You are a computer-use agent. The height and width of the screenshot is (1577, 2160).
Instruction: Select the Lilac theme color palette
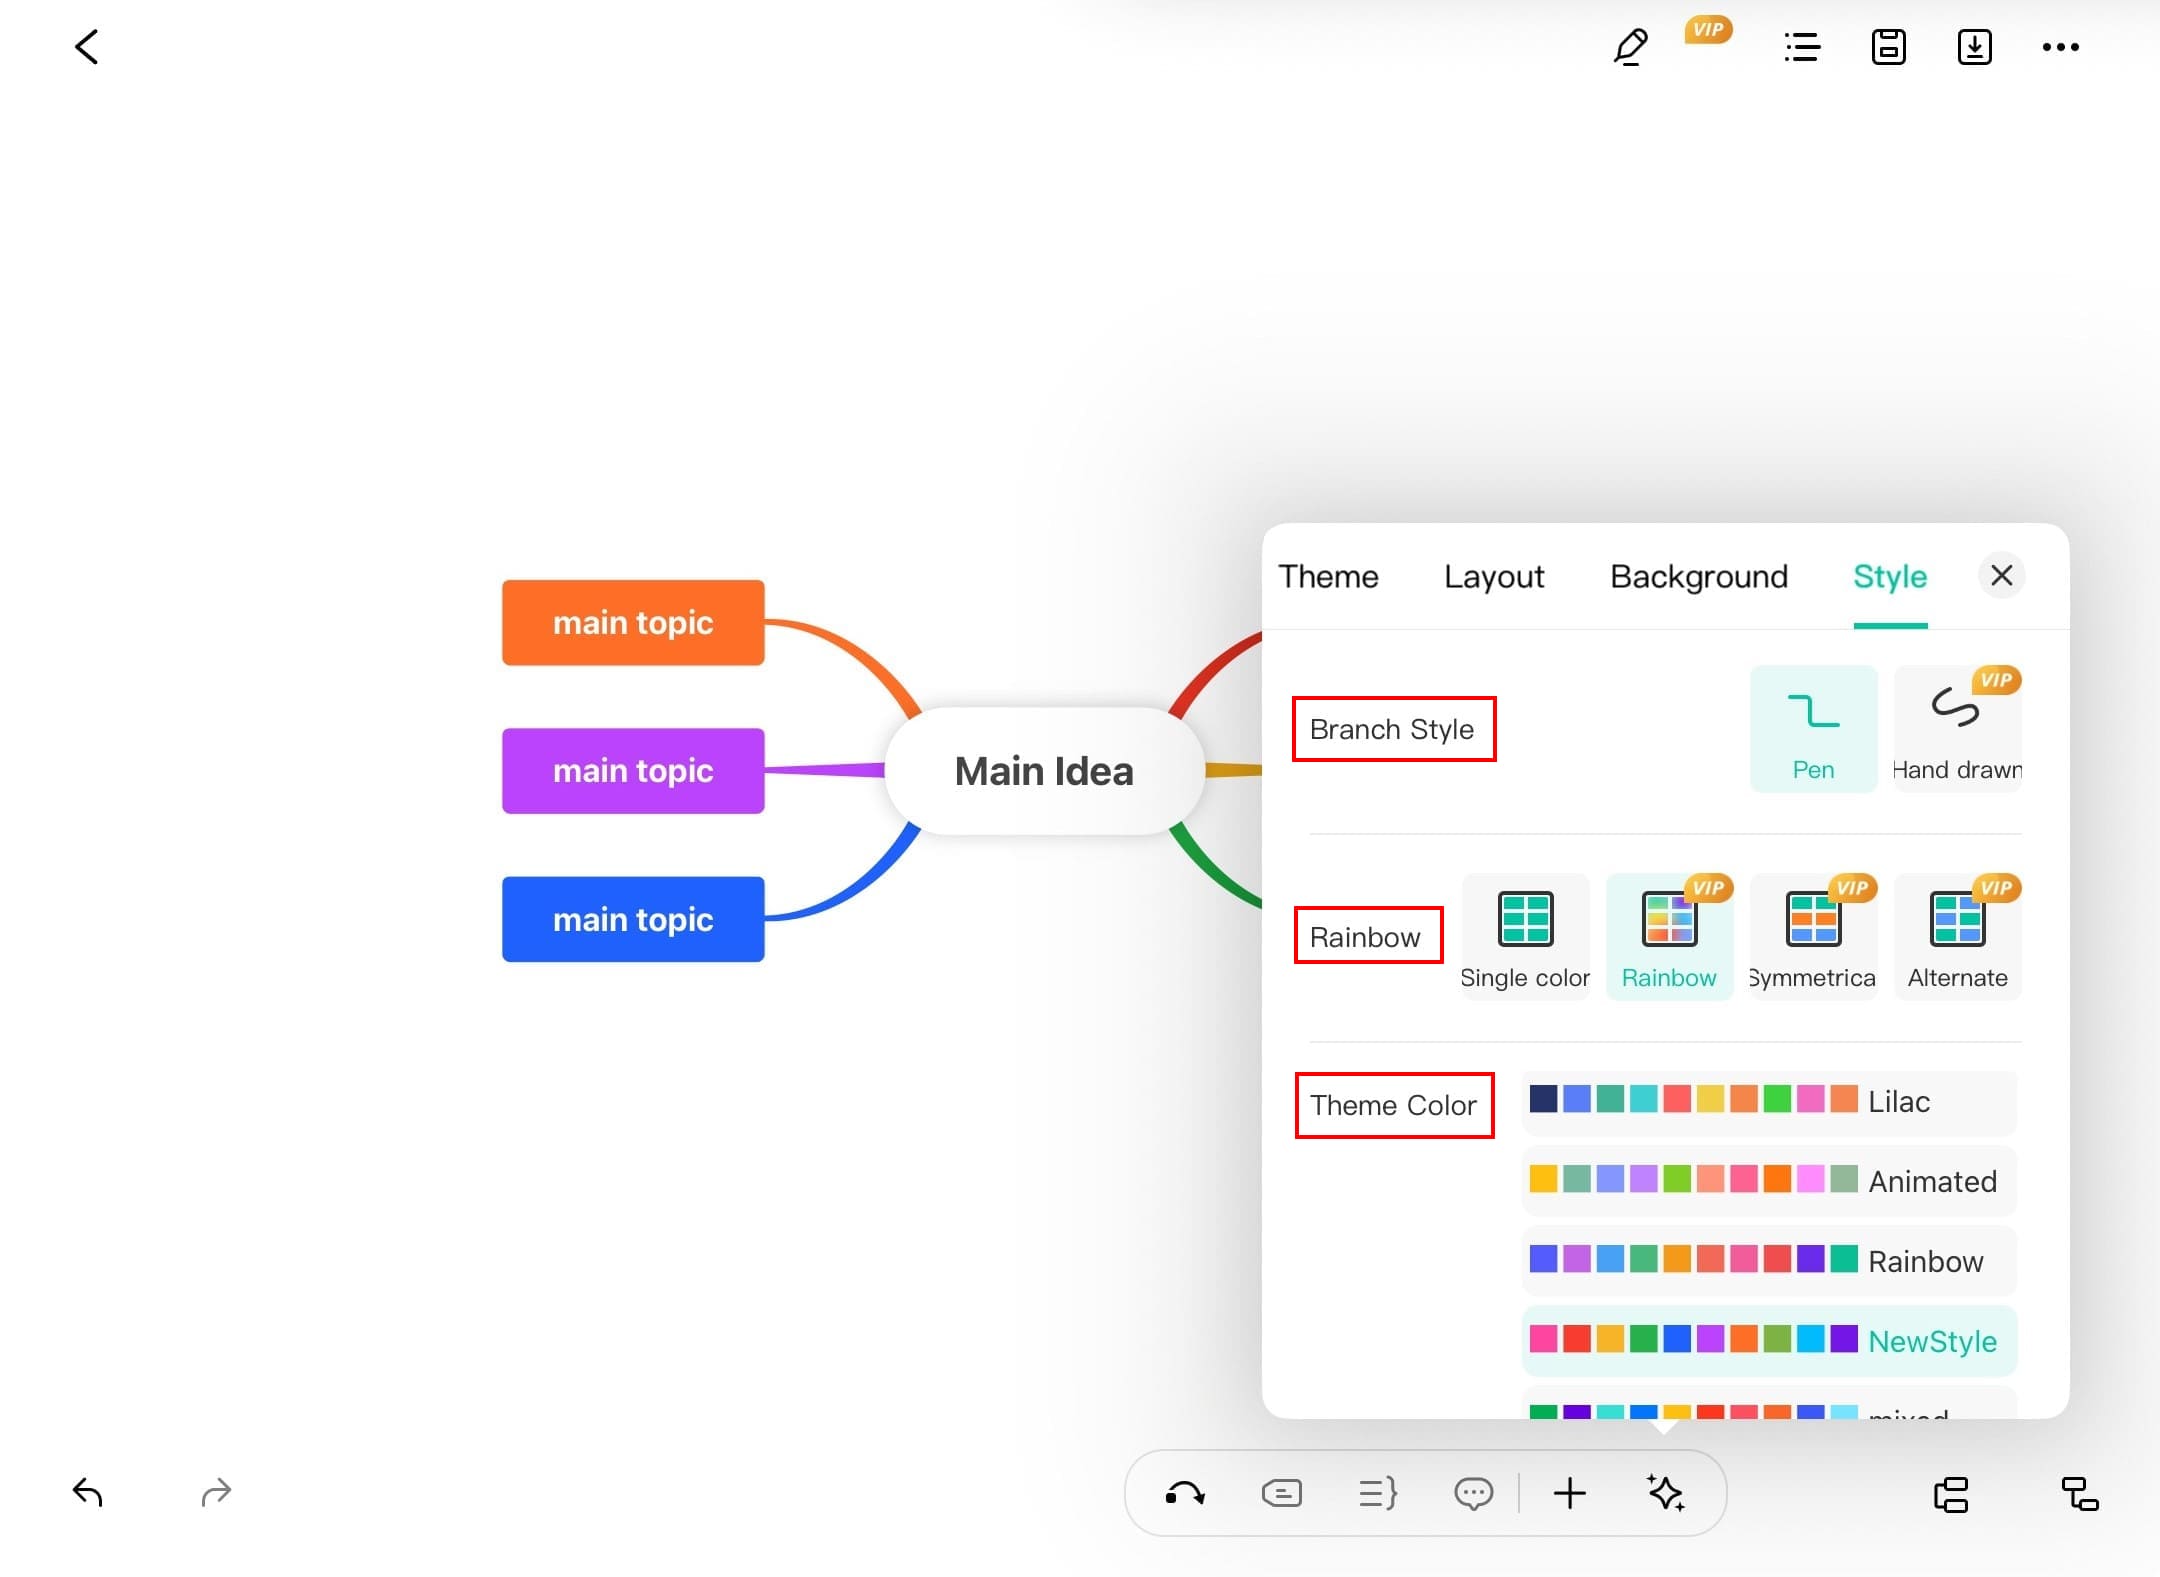point(1768,1102)
